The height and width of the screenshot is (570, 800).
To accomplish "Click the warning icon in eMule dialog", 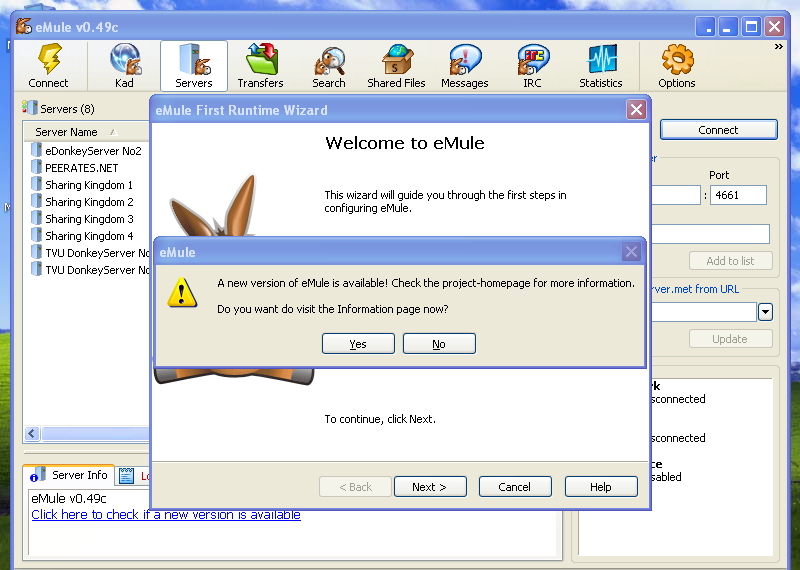I will (182, 292).
